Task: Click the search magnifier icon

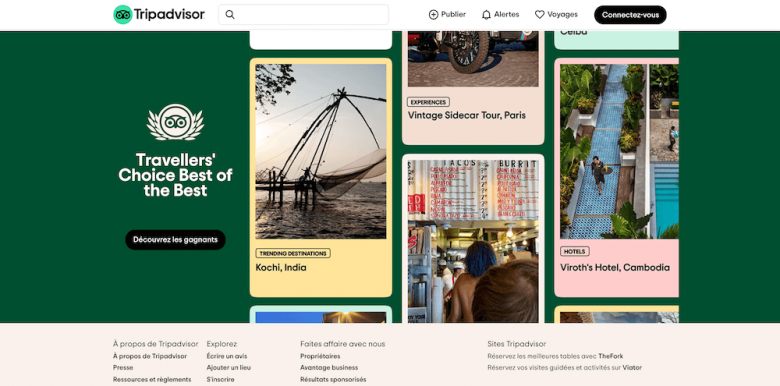Action: tap(230, 15)
